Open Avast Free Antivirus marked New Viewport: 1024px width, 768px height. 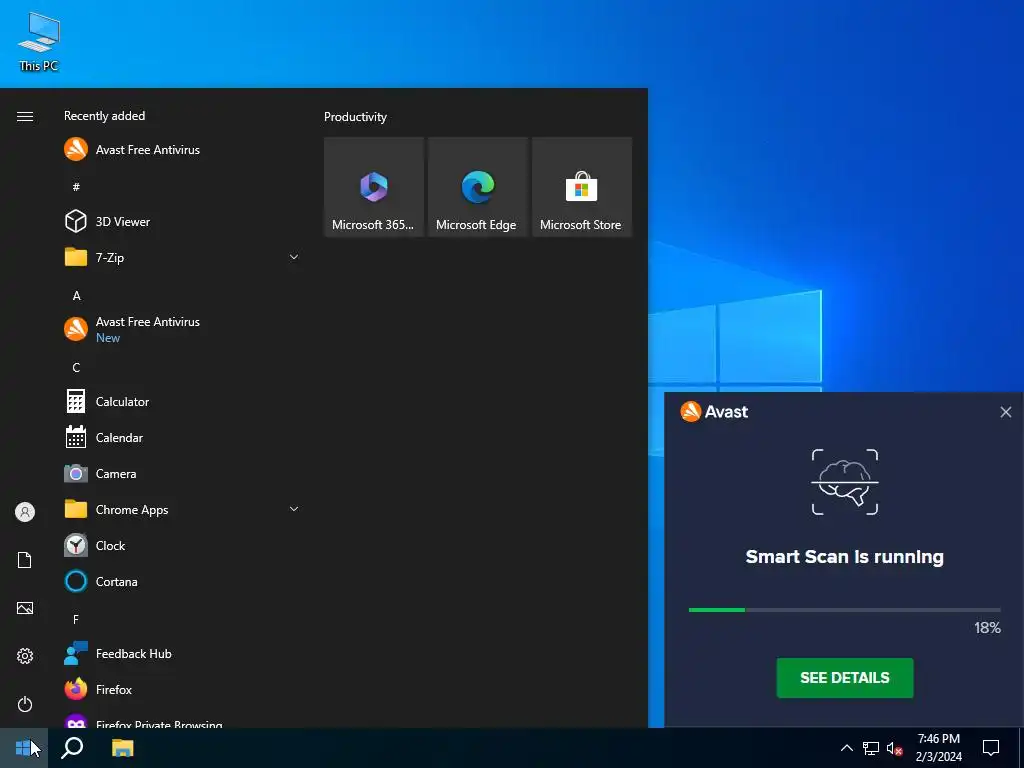pyautogui.click(x=181, y=329)
